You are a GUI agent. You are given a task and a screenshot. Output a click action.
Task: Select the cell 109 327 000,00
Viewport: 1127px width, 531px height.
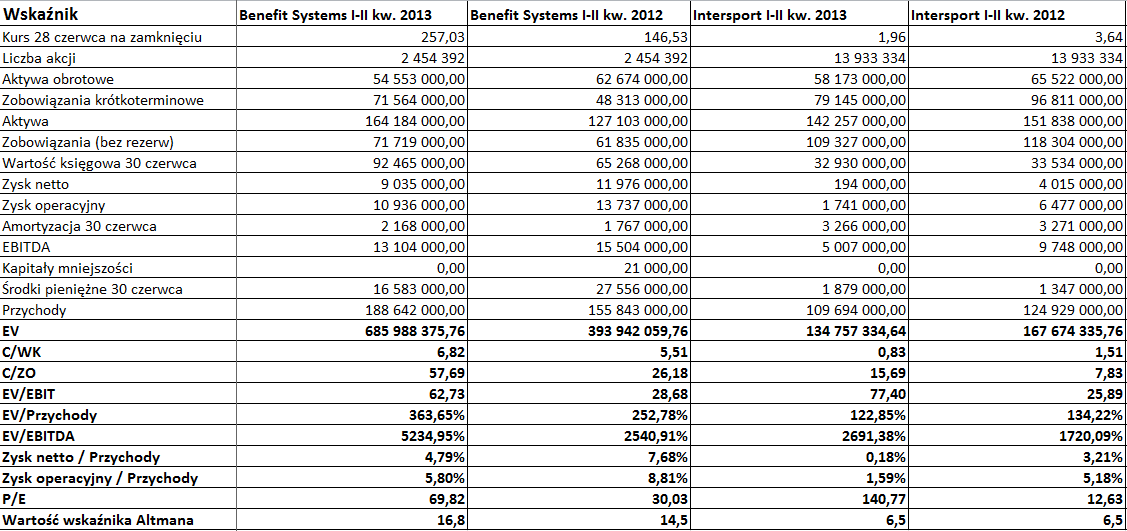(x=798, y=142)
